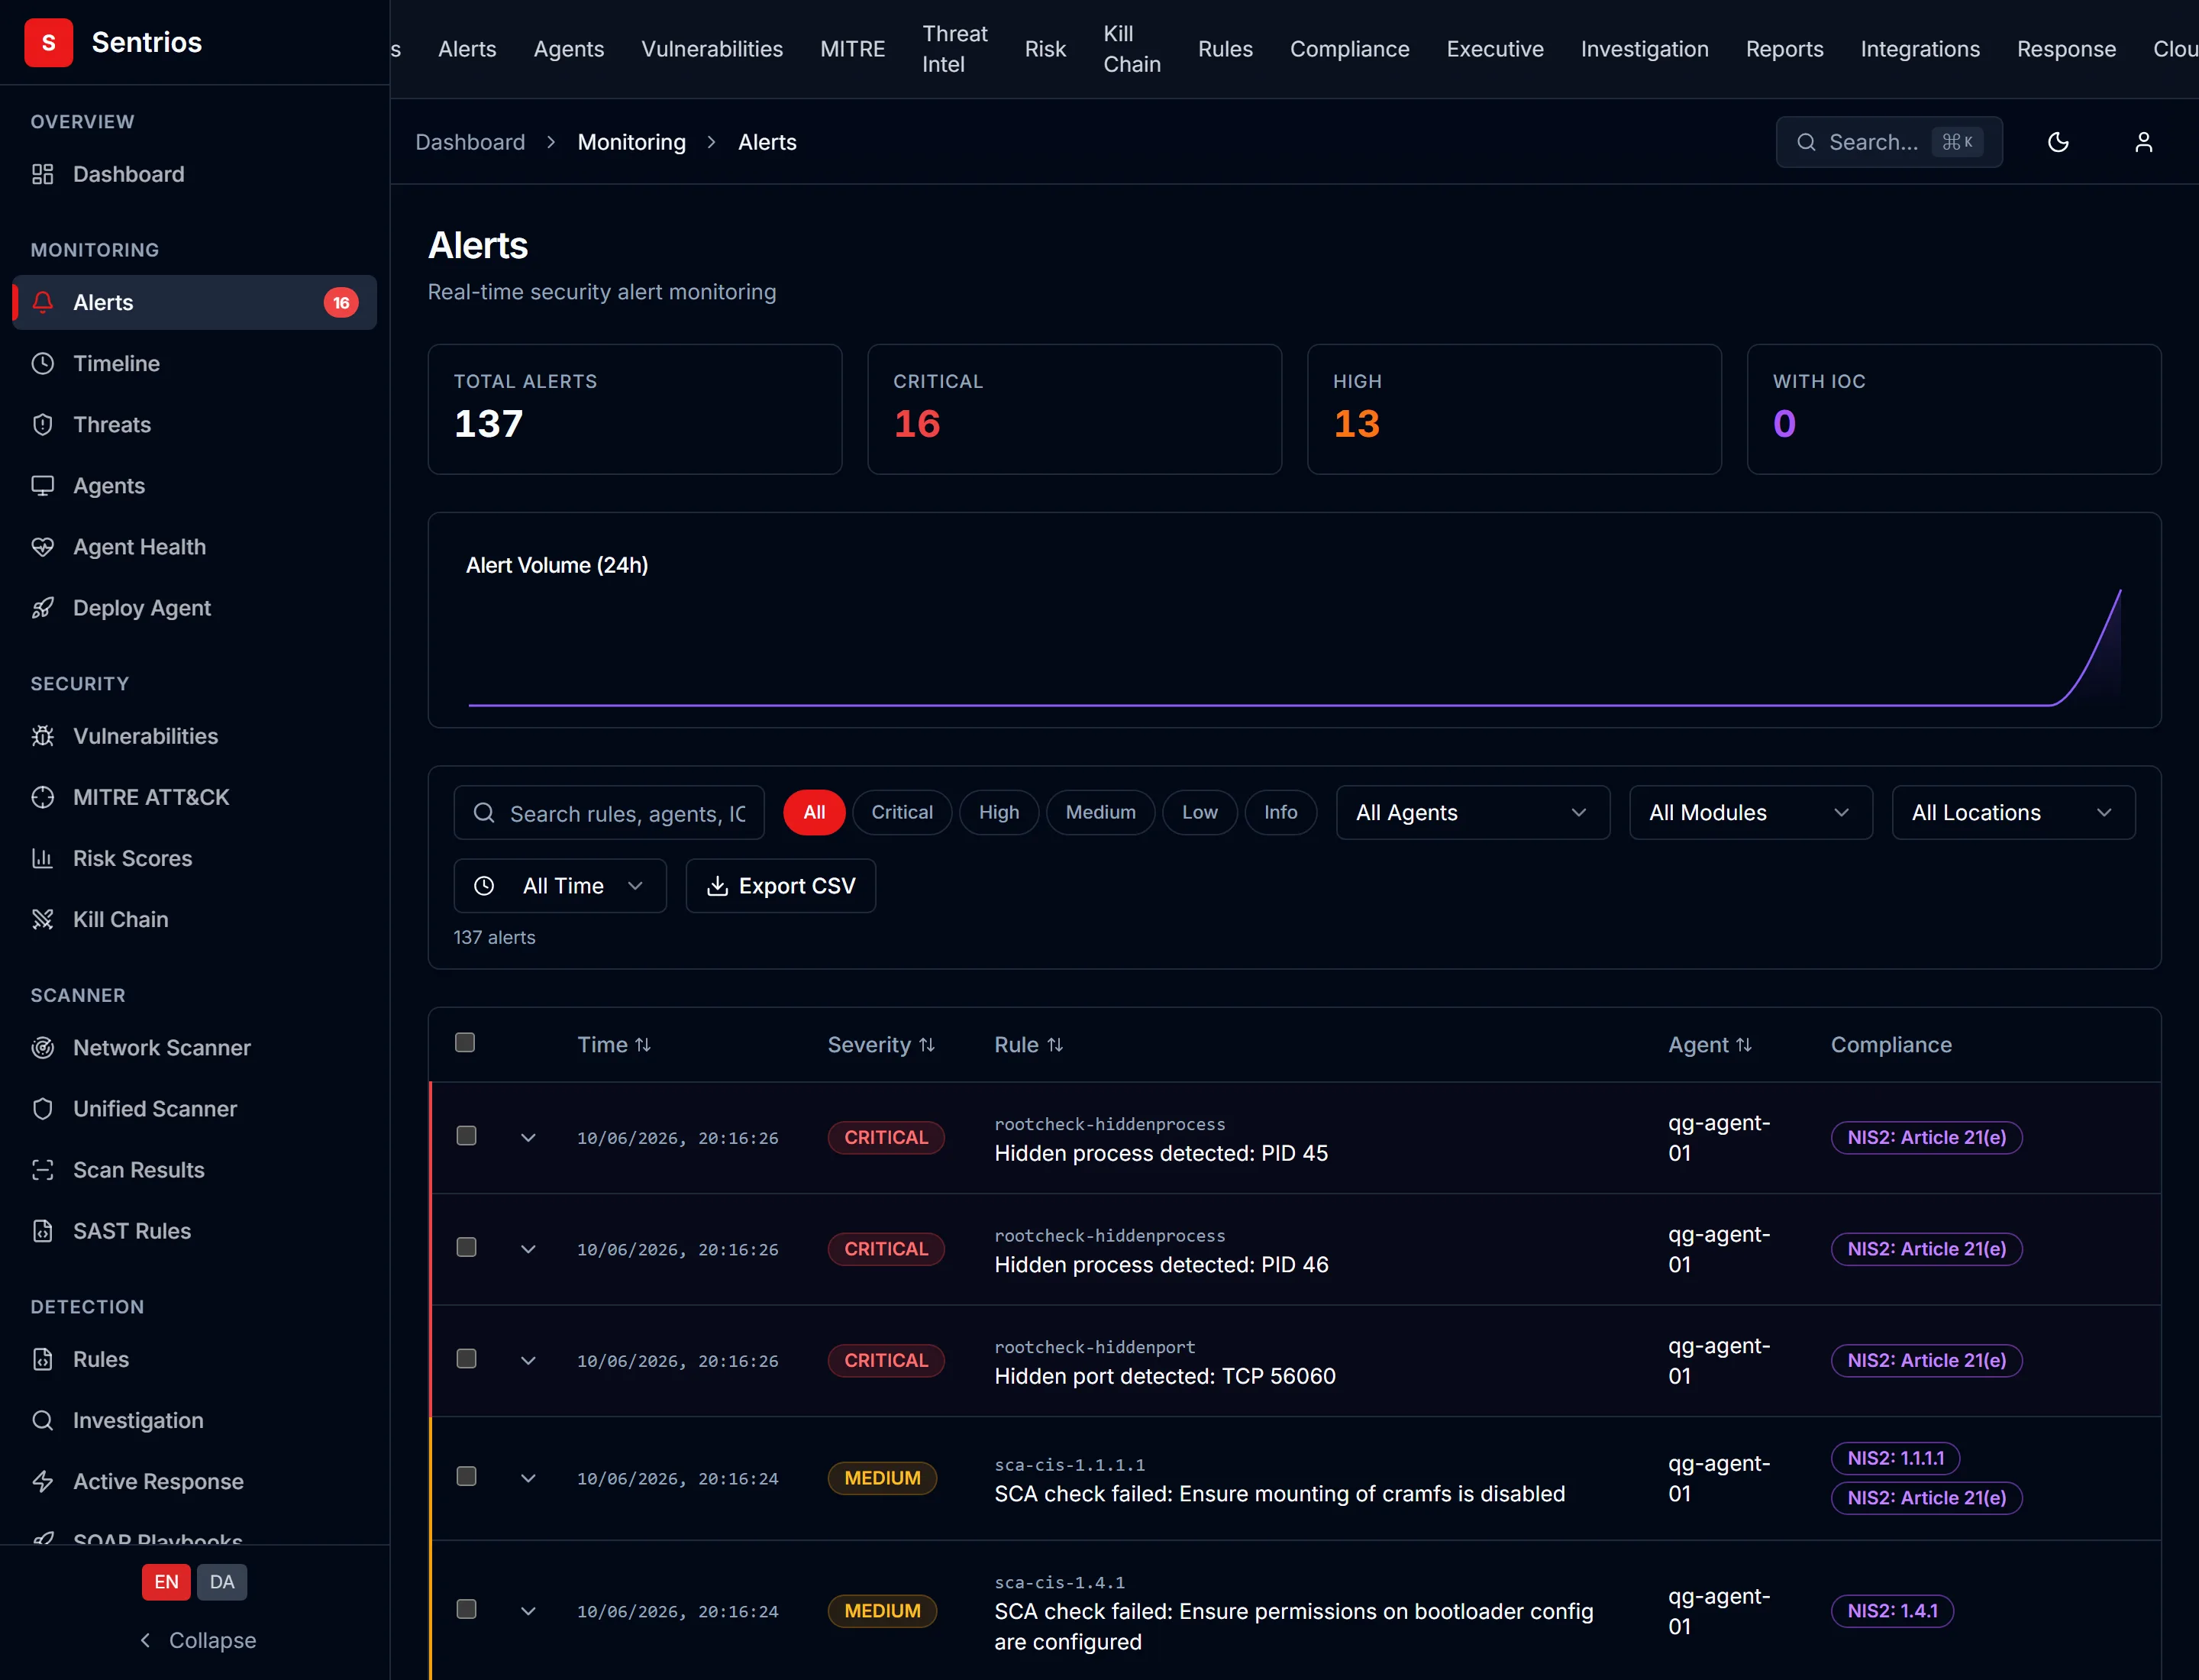
Task: Click NIS2: 1.4.1 compliance tag
Action: pyautogui.click(x=1891, y=1611)
